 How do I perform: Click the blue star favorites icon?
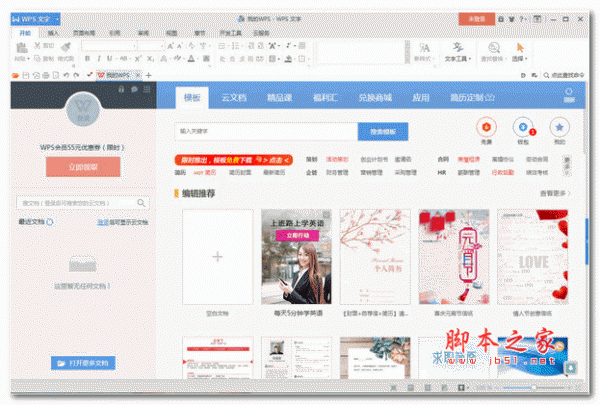point(559,127)
